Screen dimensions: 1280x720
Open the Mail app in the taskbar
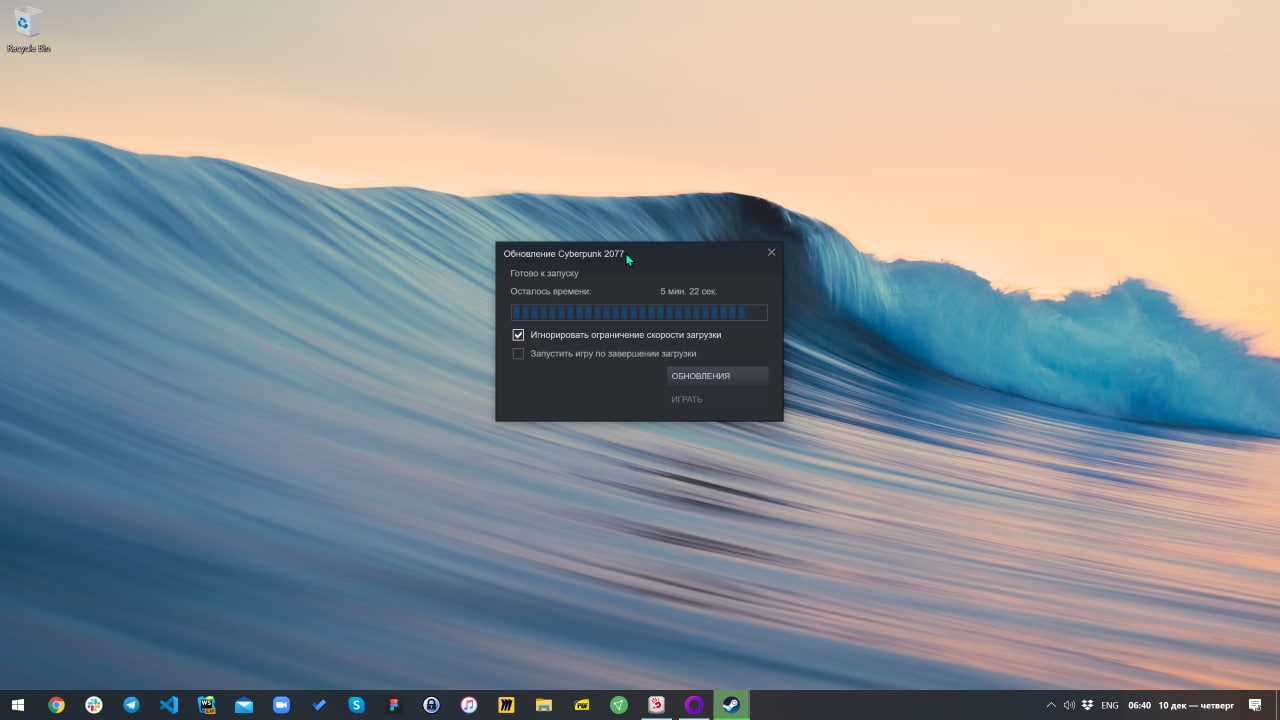pyautogui.click(x=244, y=705)
